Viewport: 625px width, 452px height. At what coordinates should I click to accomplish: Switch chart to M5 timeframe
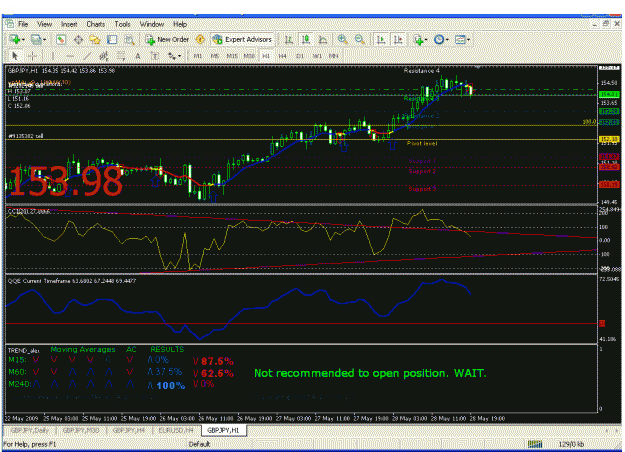[x=215, y=56]
